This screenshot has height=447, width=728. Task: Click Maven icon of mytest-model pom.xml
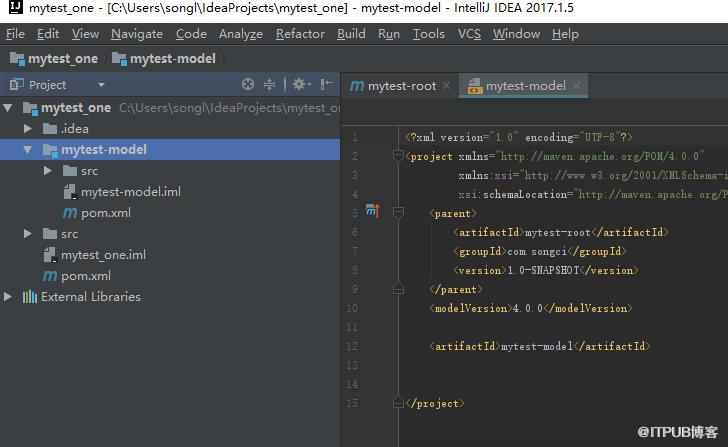point(70,213)
